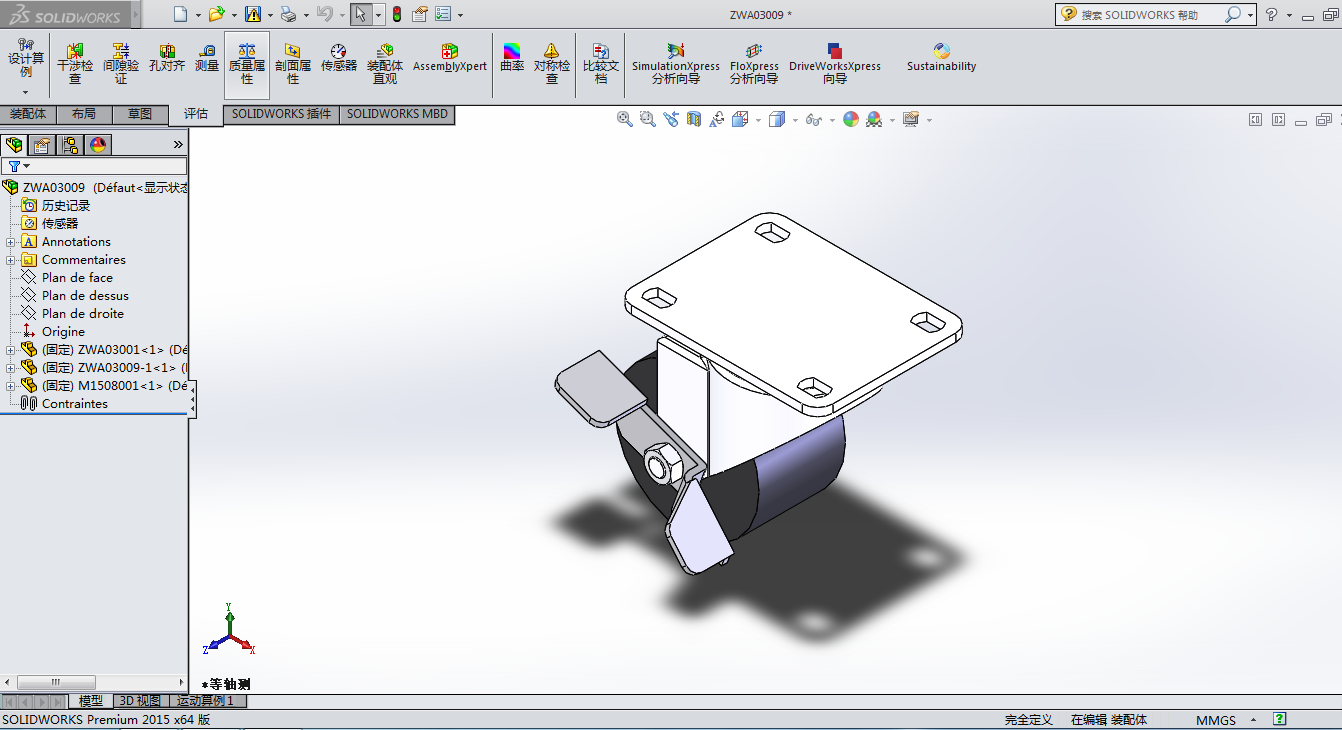Select the 装配体 (Assembly) ribbon tab
The width and height of the screenshot is (1342, 730).
click(x=28, y=114)
